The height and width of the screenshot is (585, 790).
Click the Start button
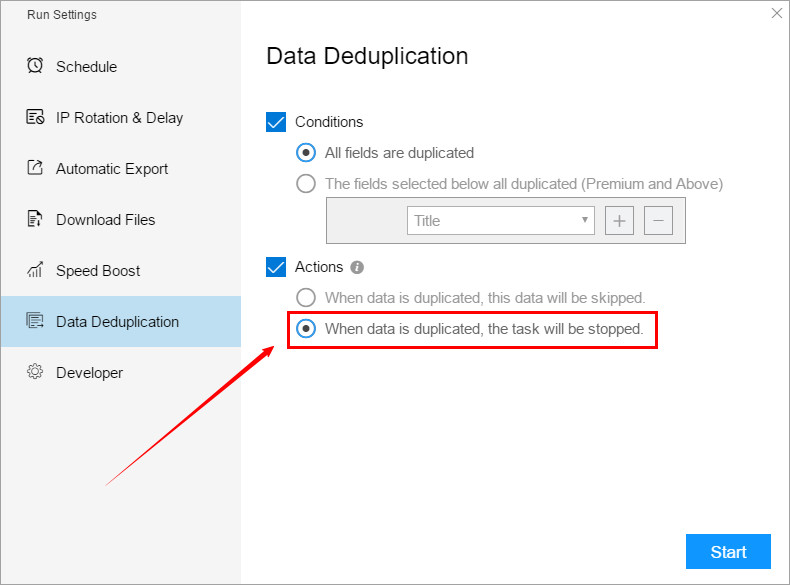pyautogui.click(x=728, y=552)
